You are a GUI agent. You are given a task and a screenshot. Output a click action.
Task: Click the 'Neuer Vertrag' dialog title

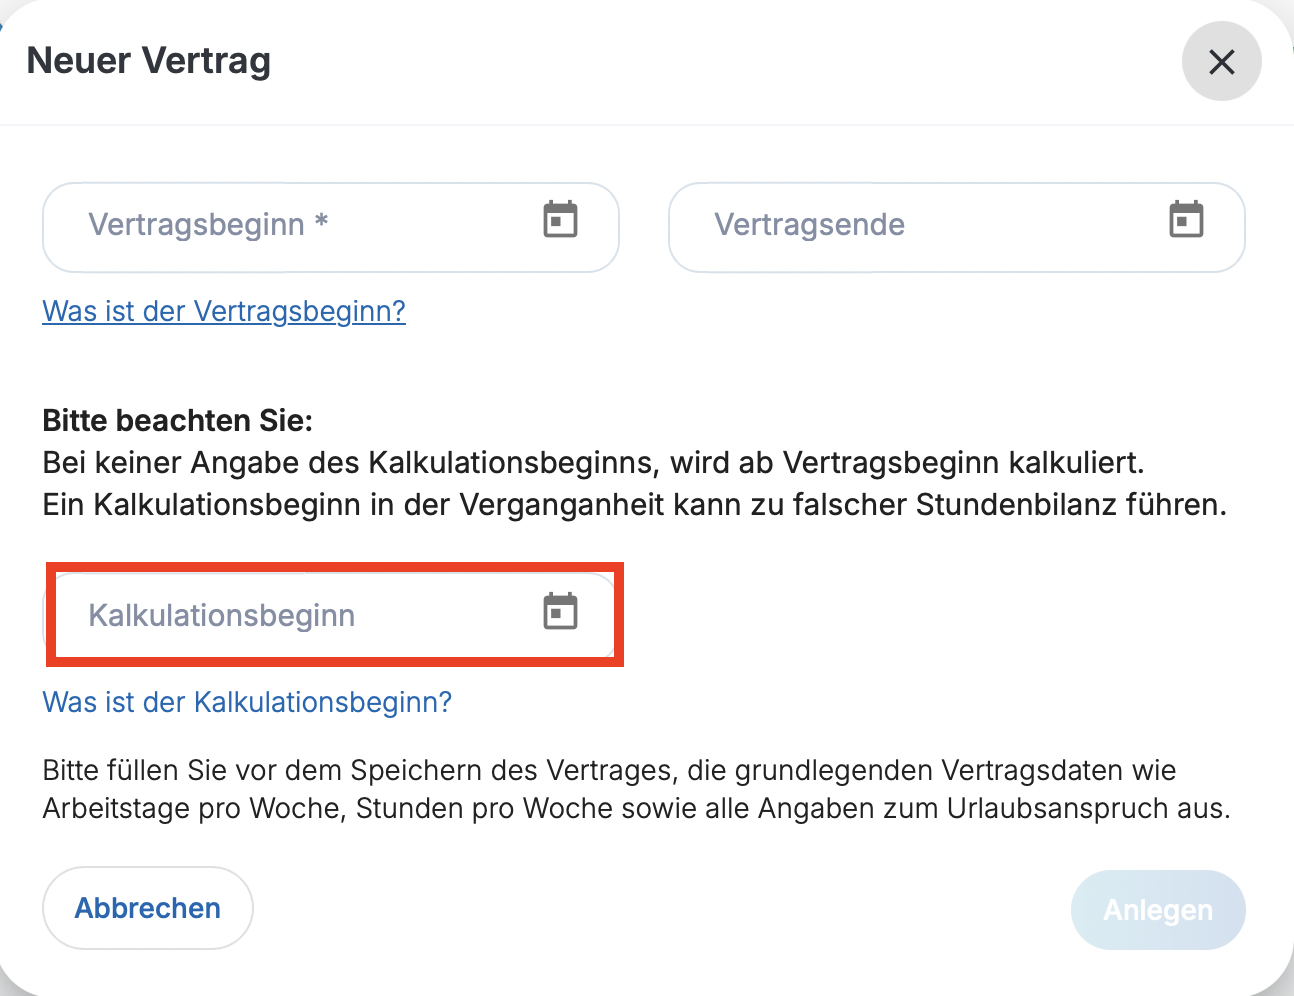149,61
